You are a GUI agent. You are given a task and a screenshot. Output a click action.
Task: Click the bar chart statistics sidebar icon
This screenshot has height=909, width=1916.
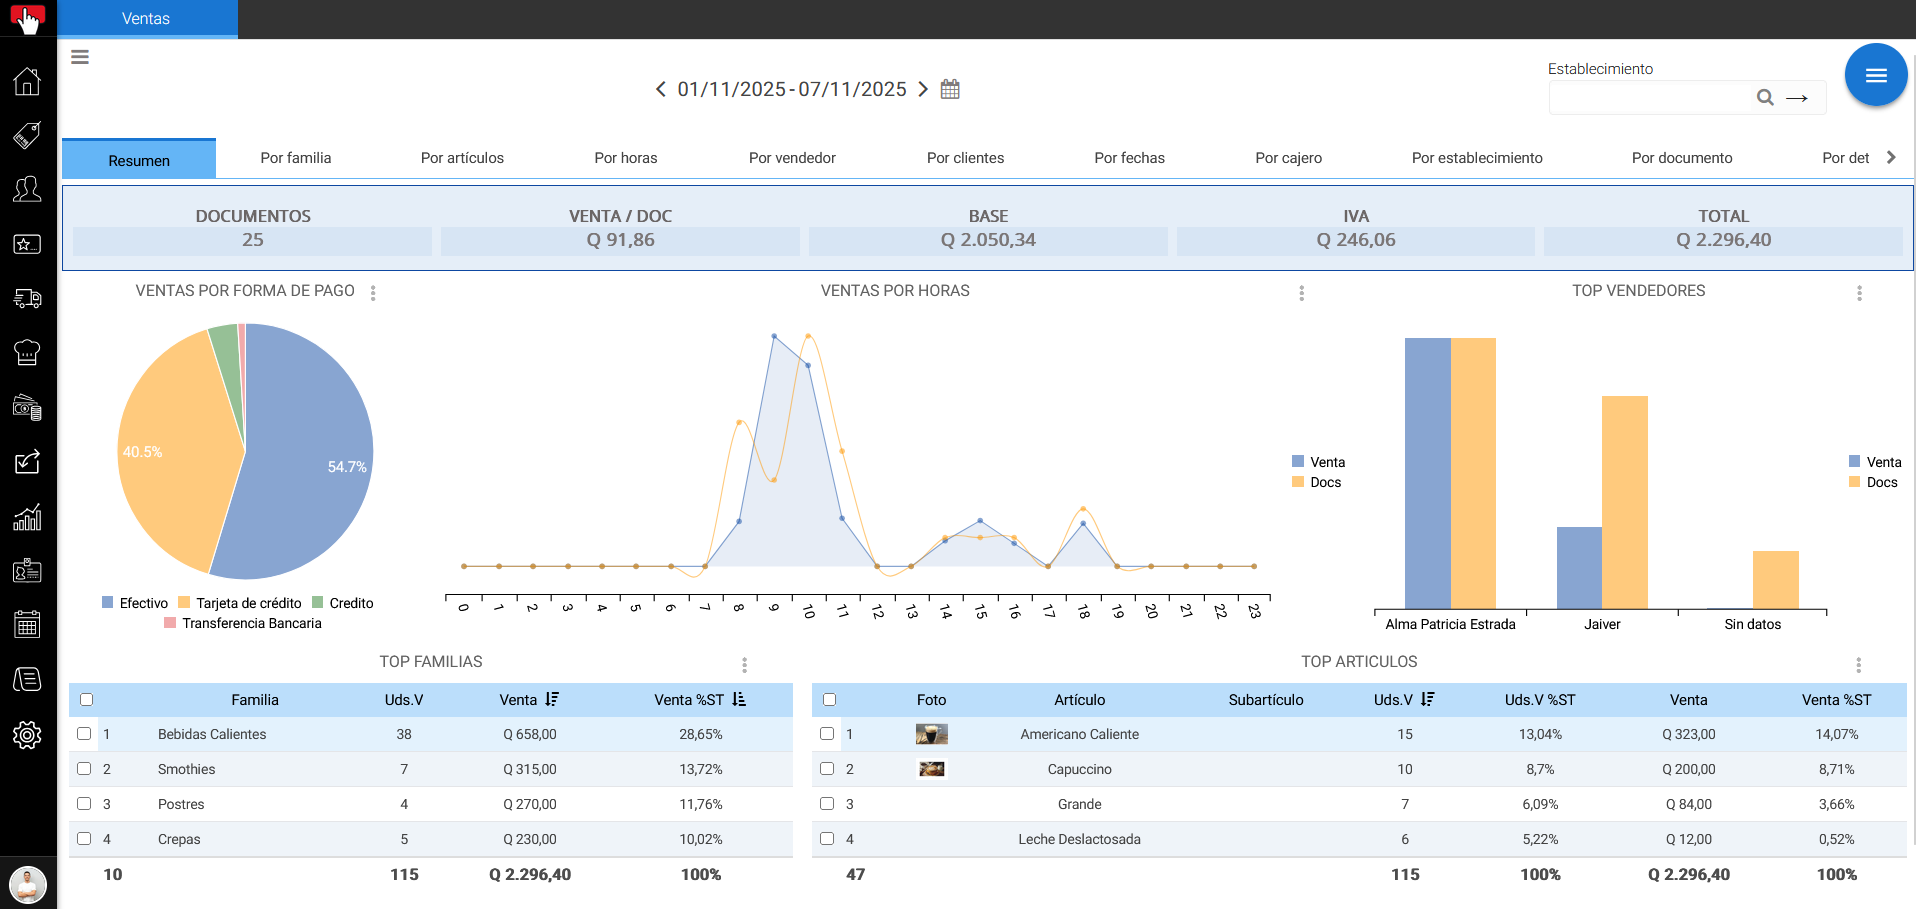(x=27, y=517)
